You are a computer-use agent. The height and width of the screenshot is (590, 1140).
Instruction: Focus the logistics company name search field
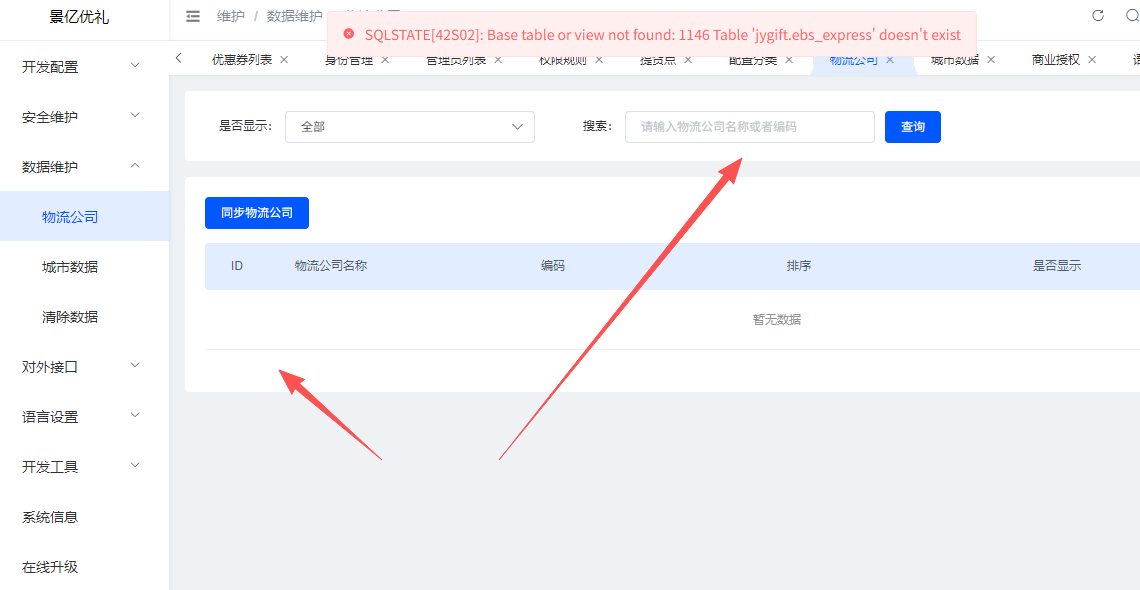click(x=750, y=126)
